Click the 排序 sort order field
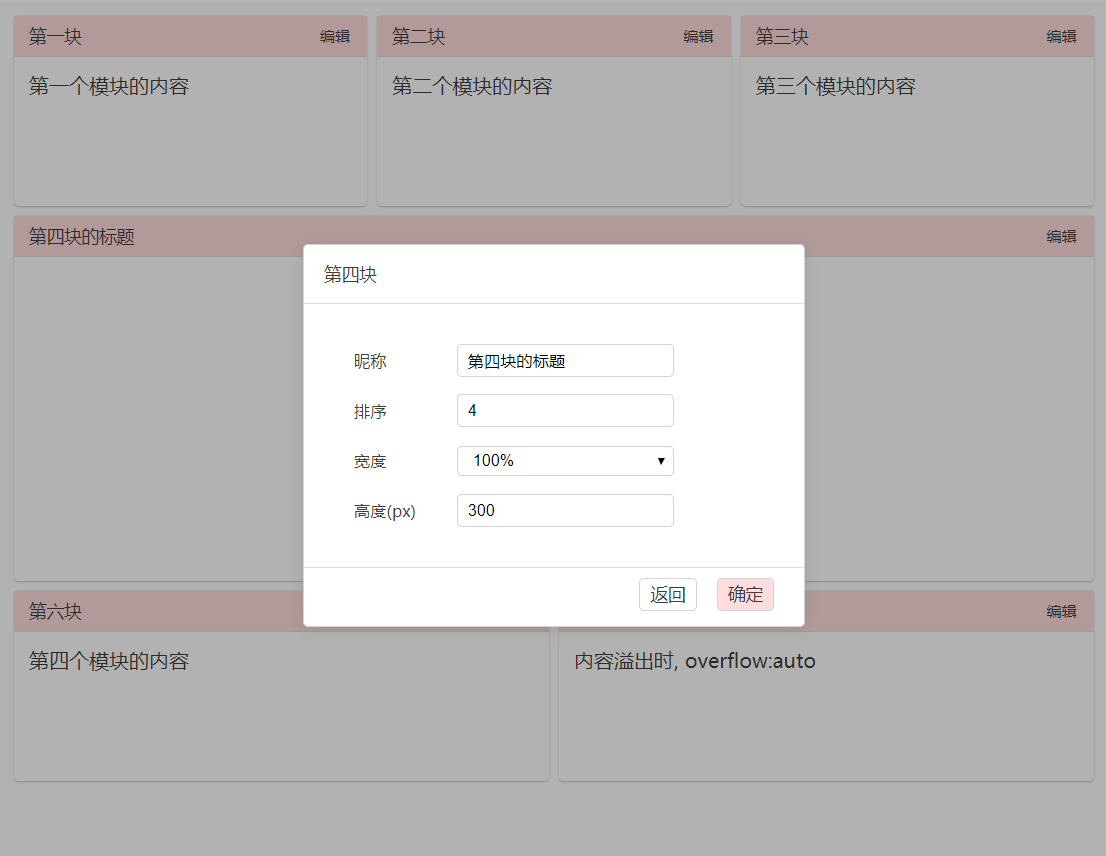Screen dimensions: 1106x856 (x=565, y=410)
